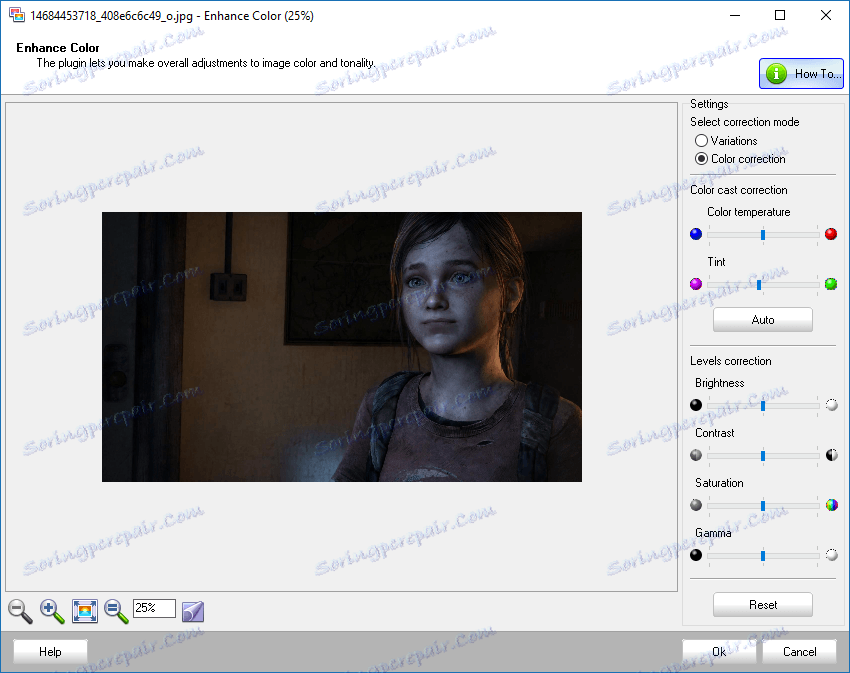Click the Tint slider handle
The width and height of the screenshot is (850, 673).
[759, 284]
